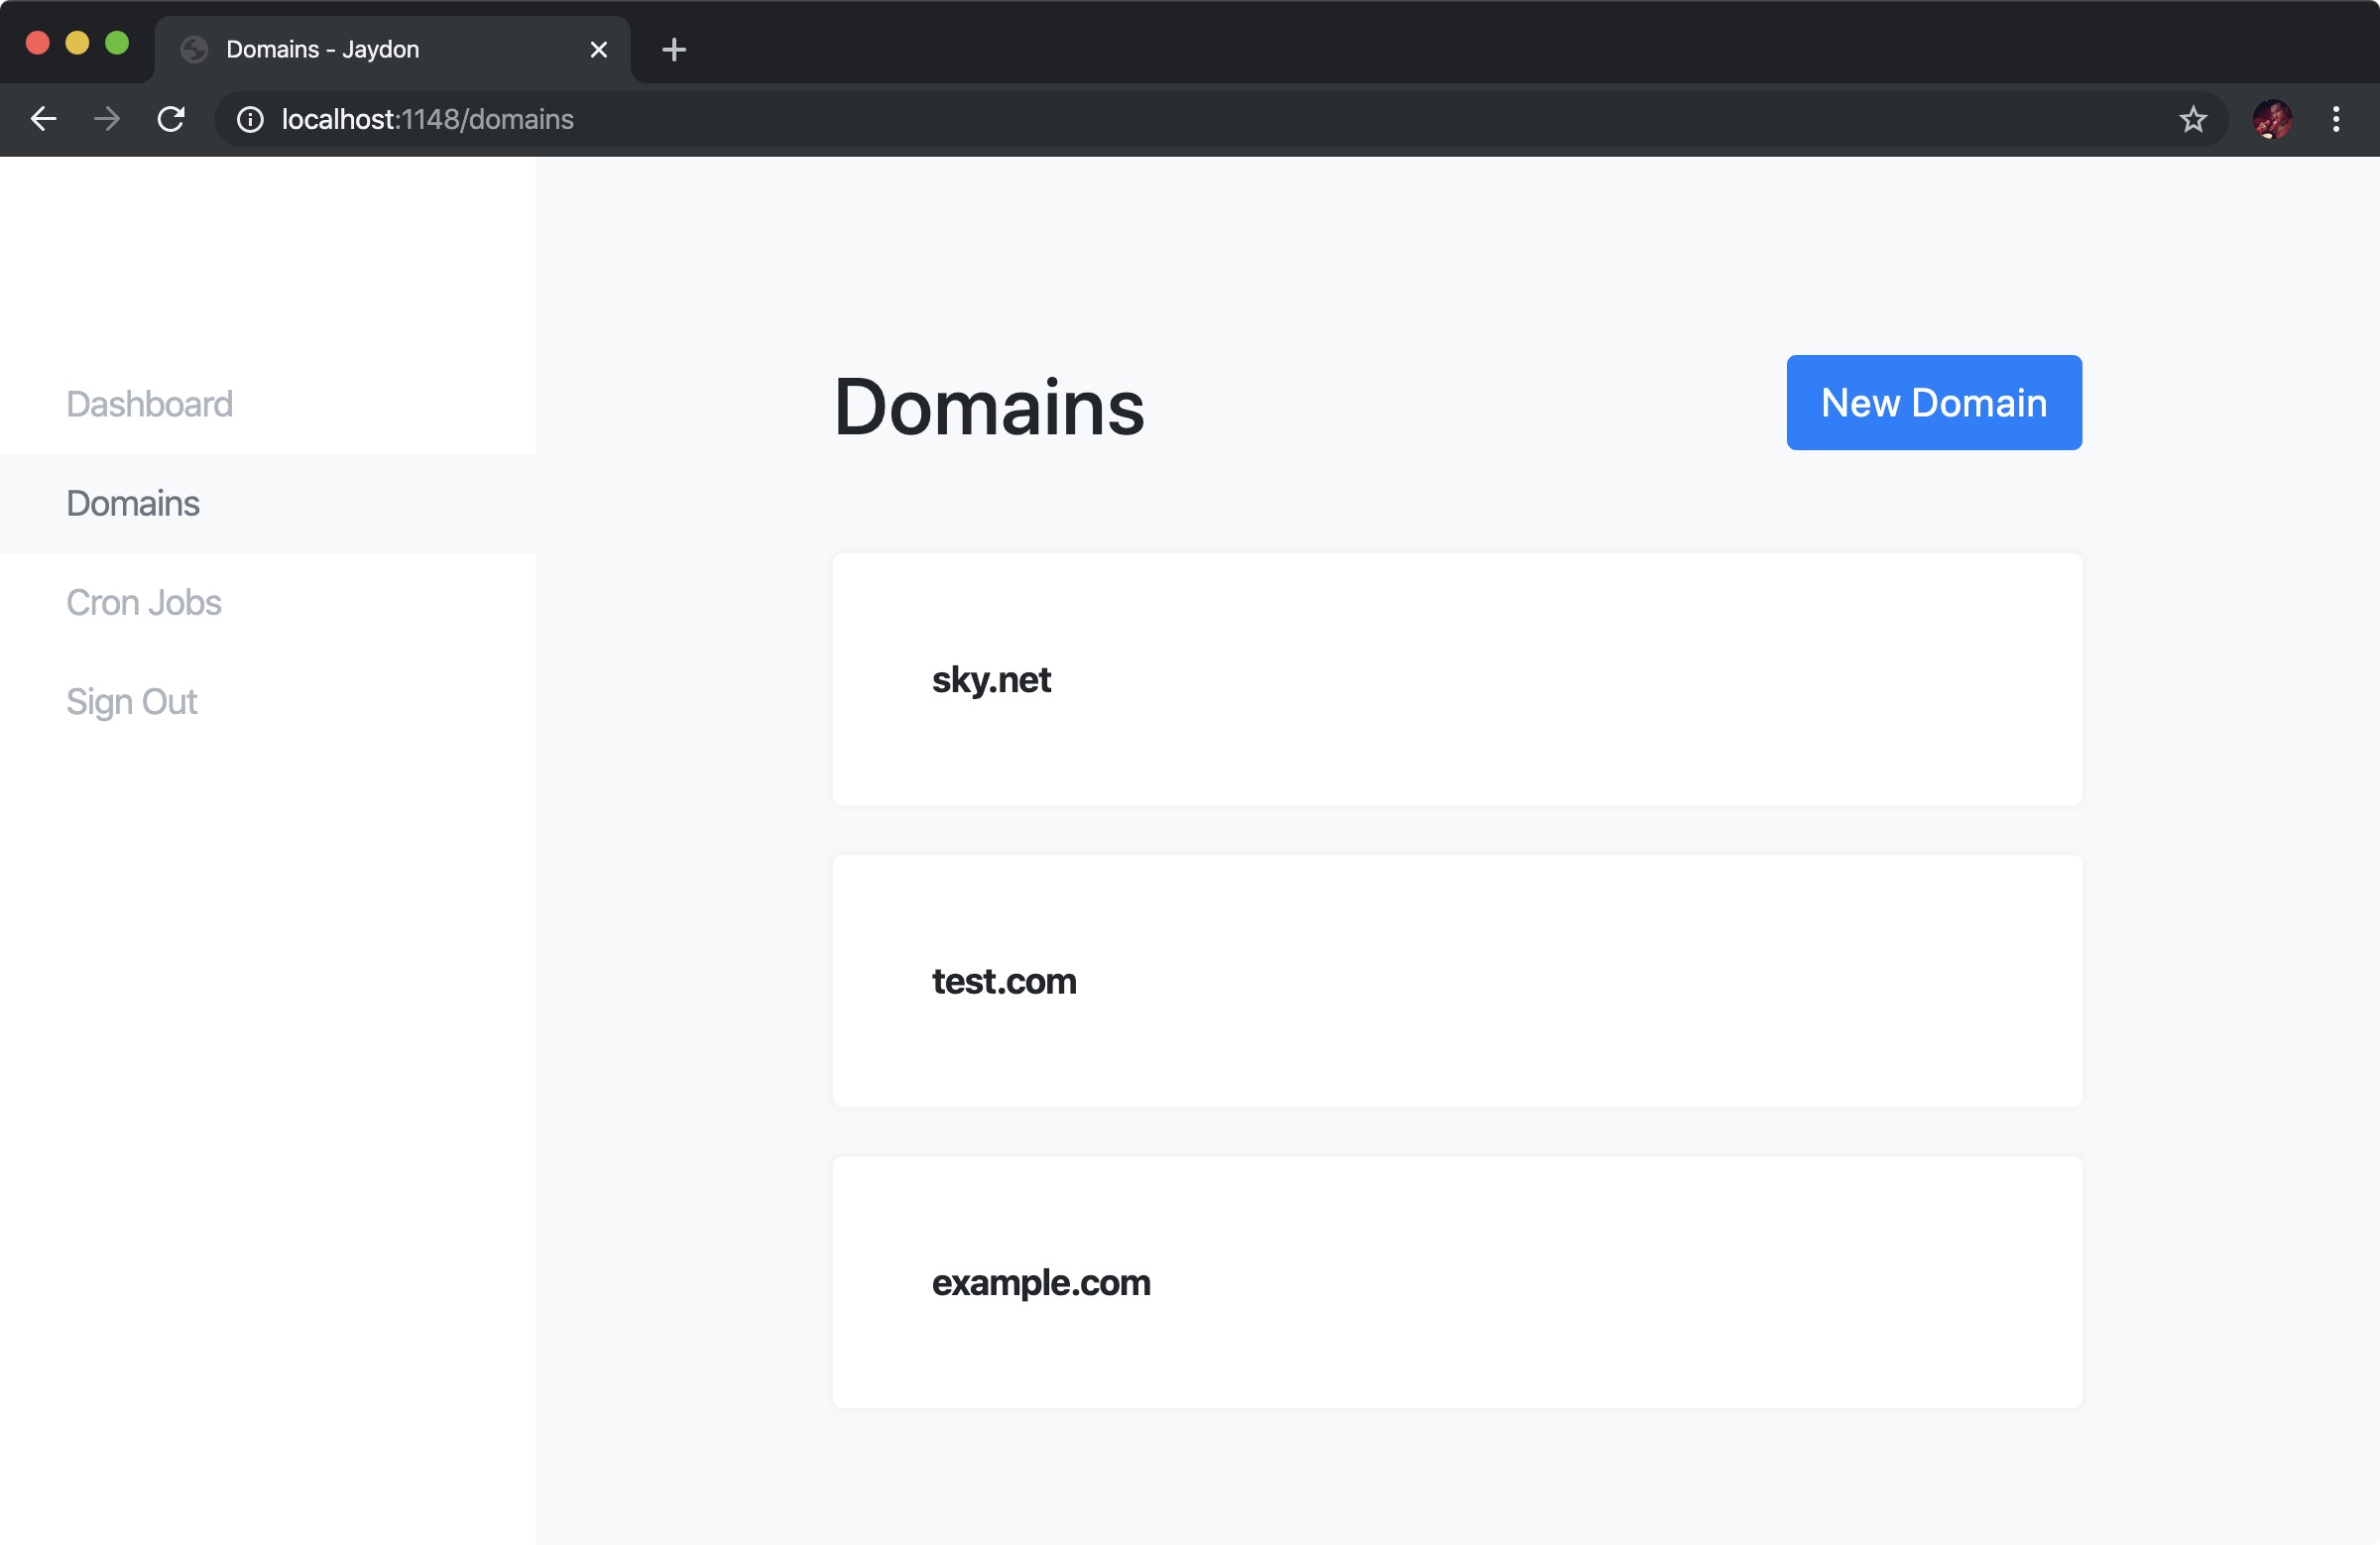Open a new browser tab

coord(674,49)
